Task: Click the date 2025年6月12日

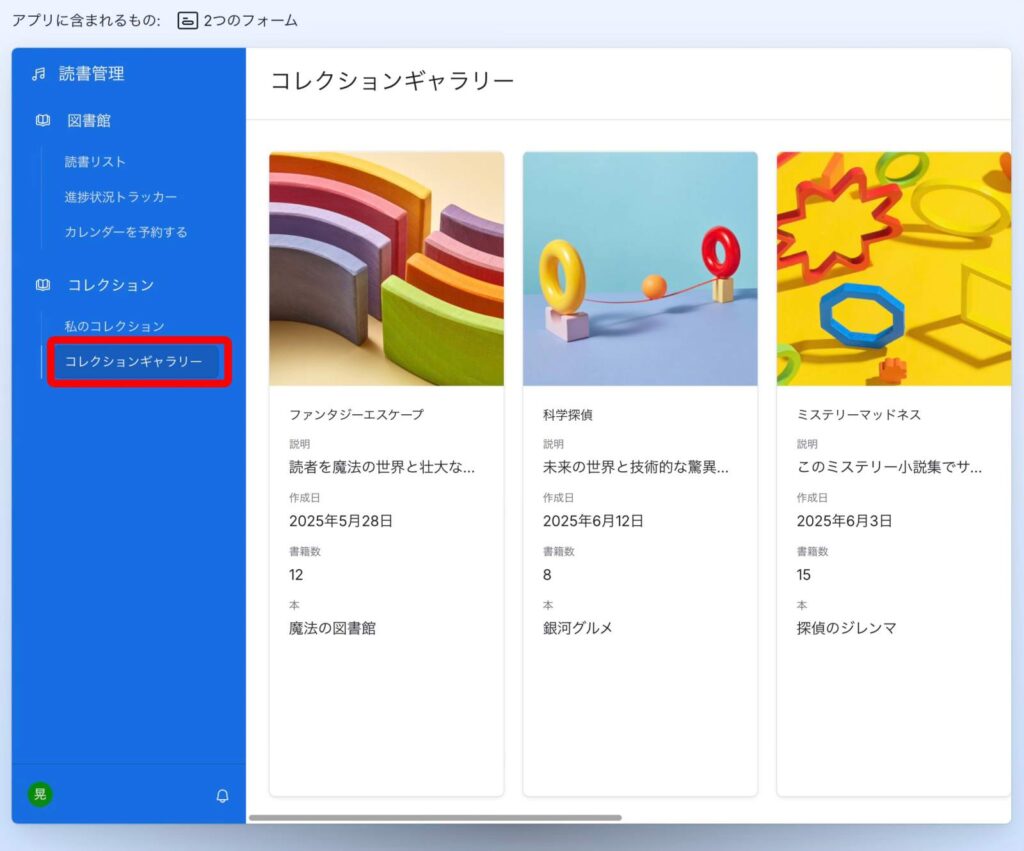Action: 593,521
